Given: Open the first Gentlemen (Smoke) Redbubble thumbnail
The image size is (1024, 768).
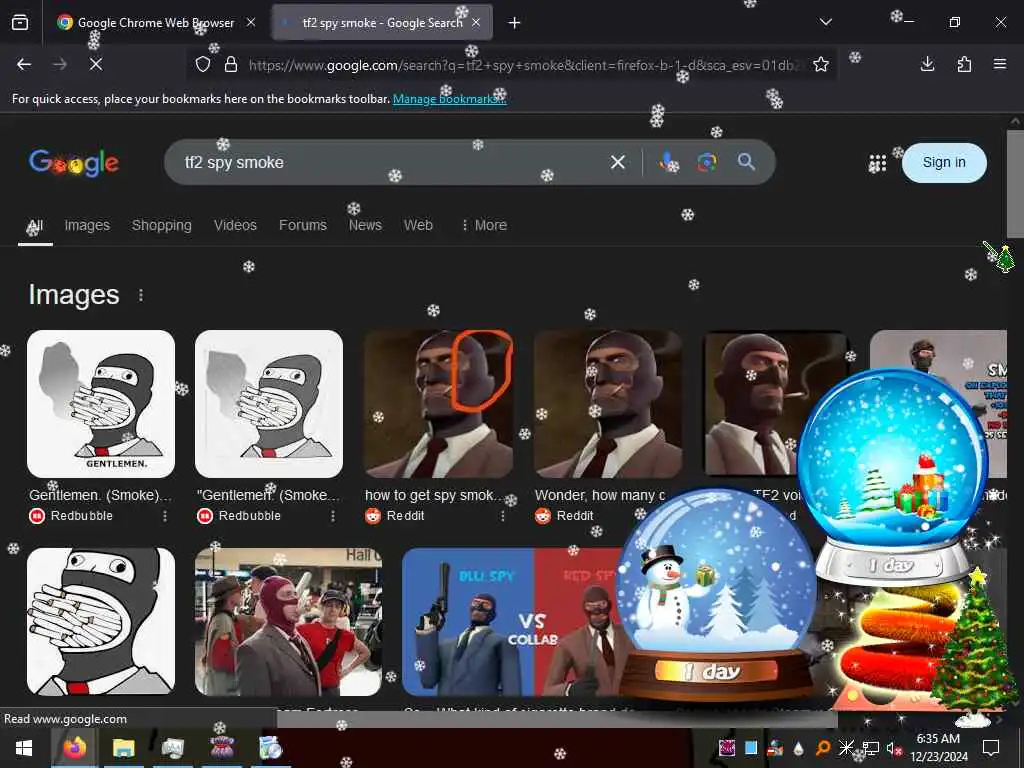Looking at the screenshot, I should pos(101,404).
